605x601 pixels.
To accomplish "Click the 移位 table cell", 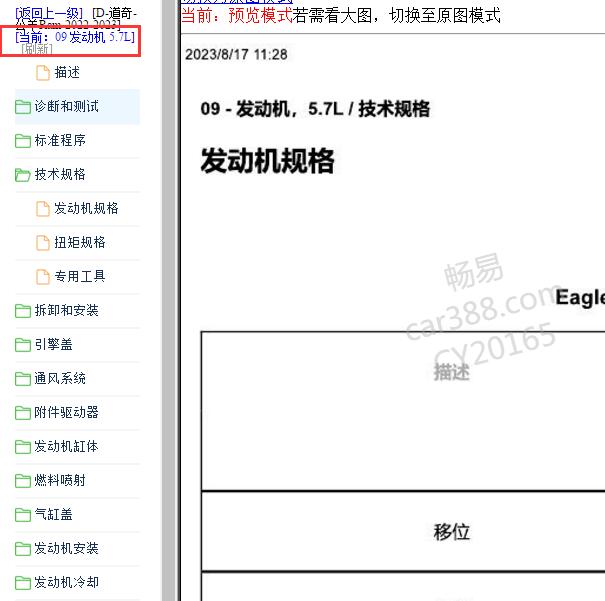I will pos(451,532).
